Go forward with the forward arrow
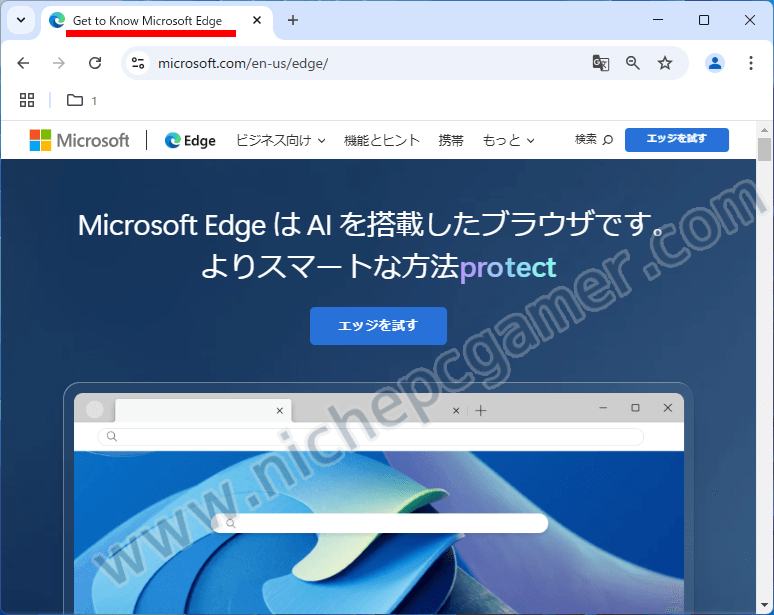The width and height of the screenshot is (774, 615). [59, 63]
